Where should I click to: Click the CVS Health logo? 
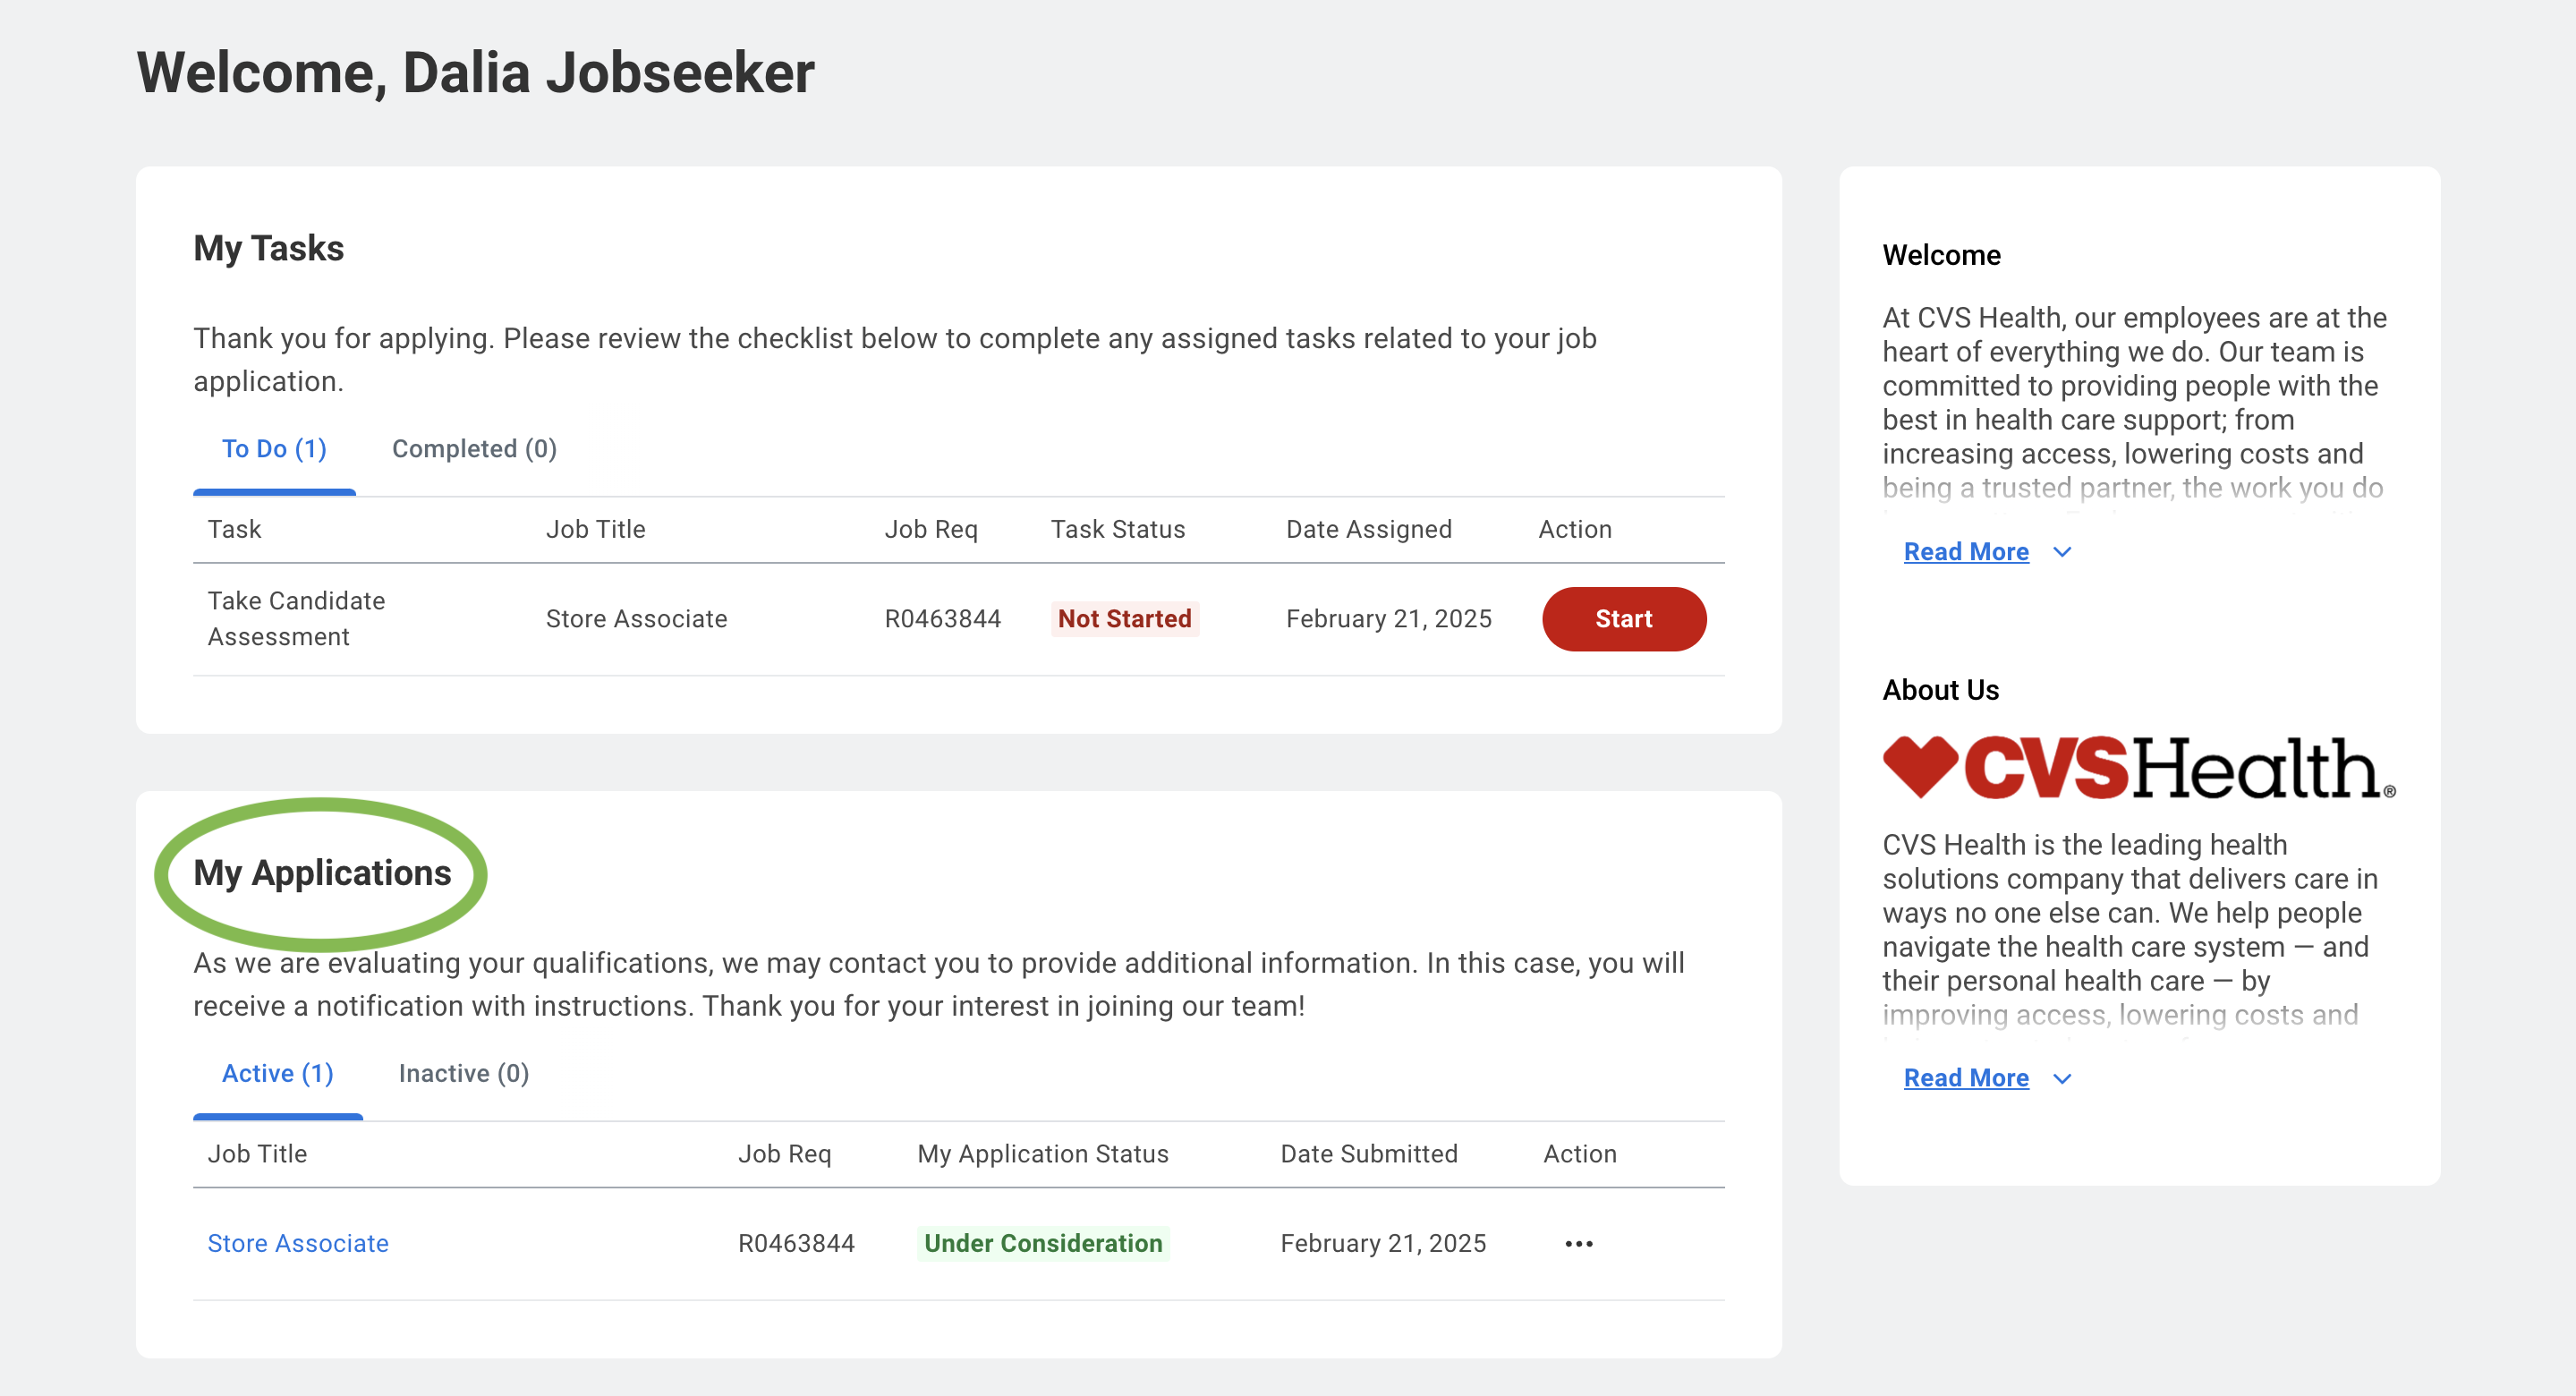coord(2138,768)
